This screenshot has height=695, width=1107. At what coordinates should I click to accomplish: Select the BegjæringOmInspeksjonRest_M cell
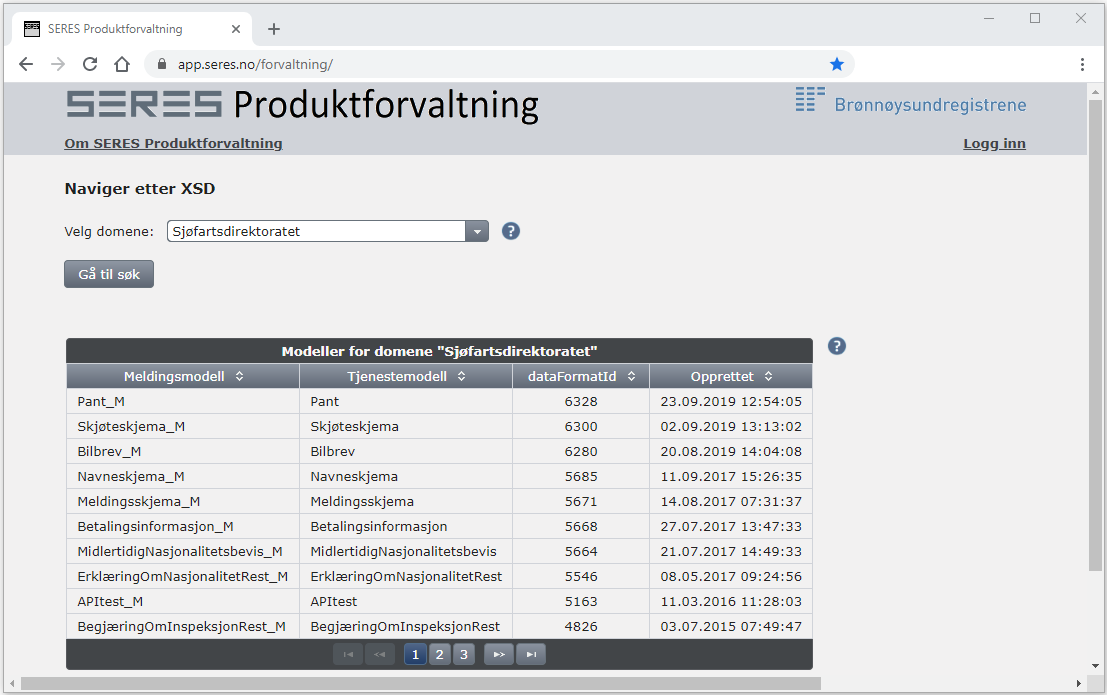point(183,626)
